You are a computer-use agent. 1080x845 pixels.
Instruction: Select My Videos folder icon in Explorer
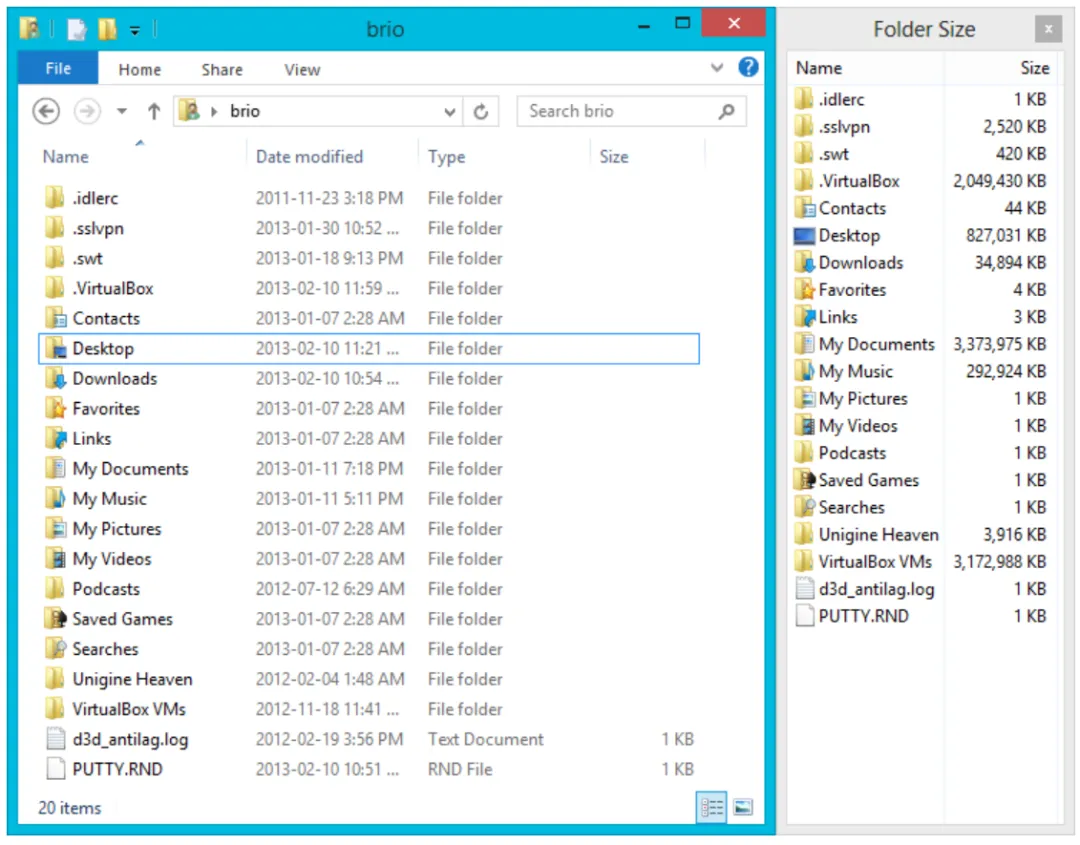[55, 559]
